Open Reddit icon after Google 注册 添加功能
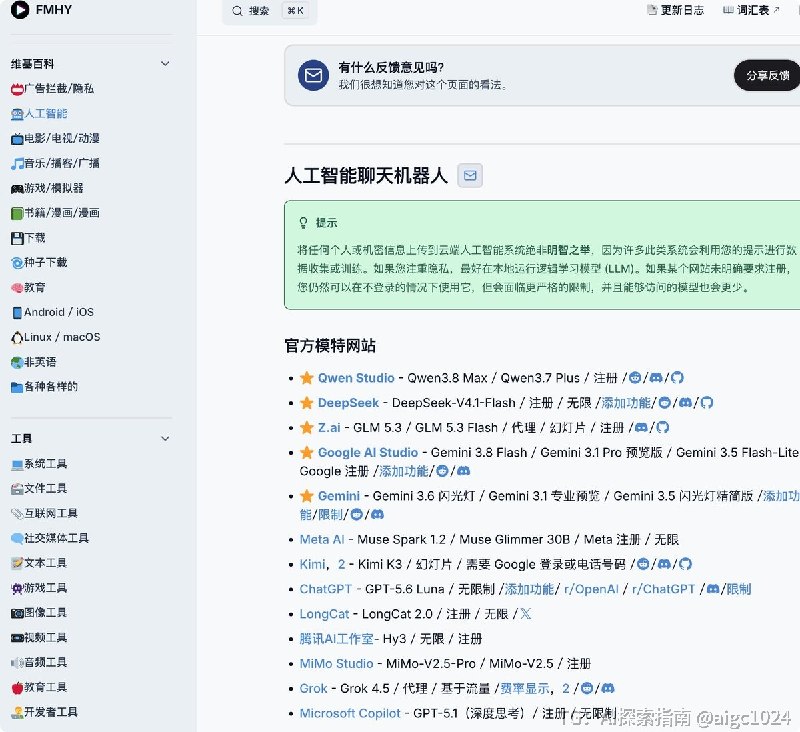The width and height of the screenshot is (800, 732). pyautogui.click(x=442, y=471)
